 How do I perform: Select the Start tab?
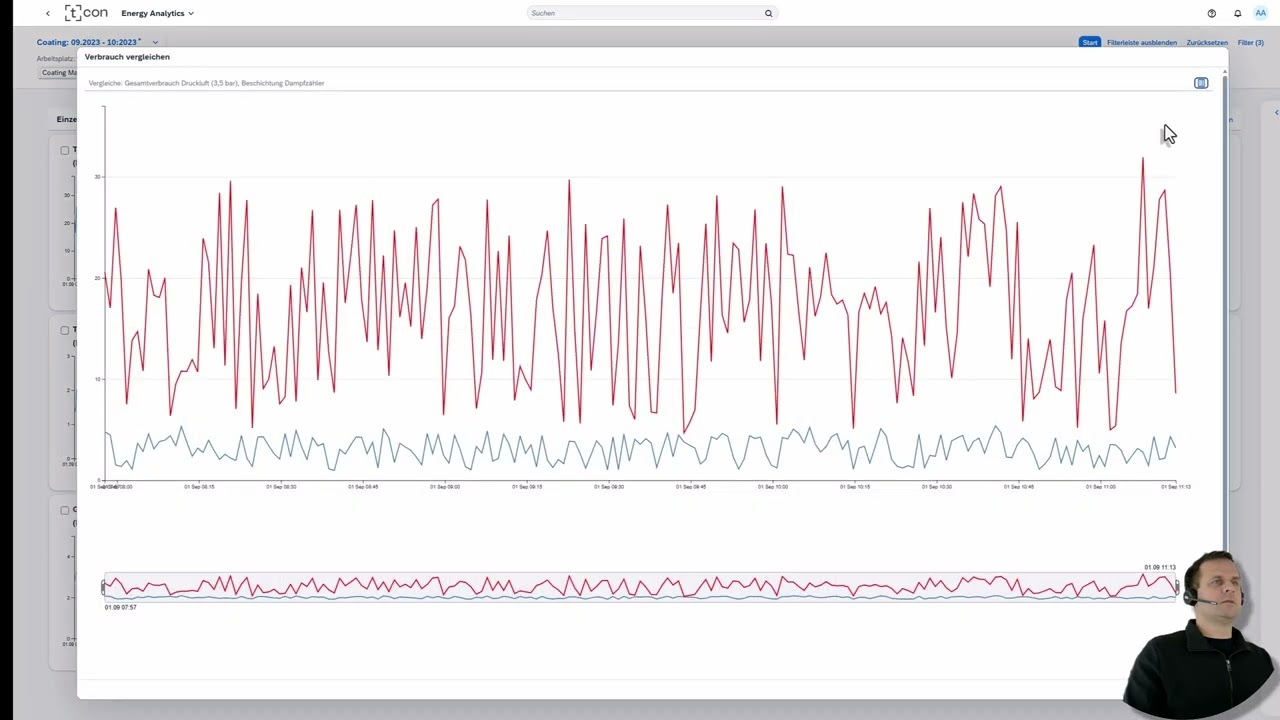1090,42
